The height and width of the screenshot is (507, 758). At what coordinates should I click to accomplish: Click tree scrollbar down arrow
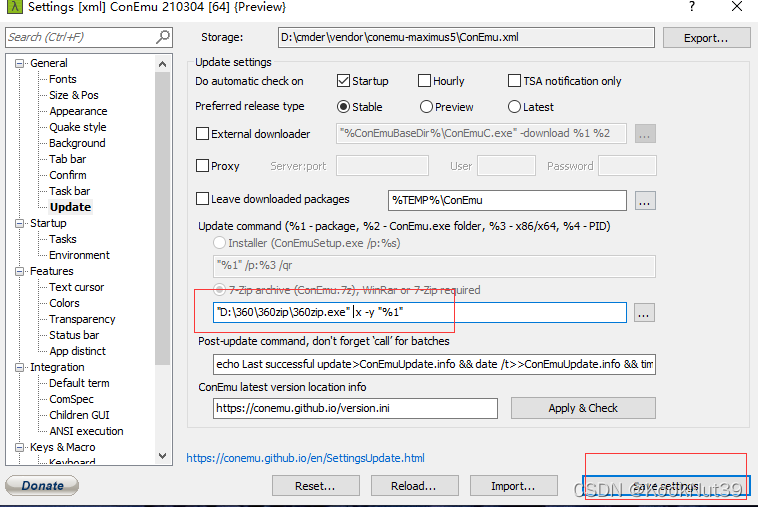pos(162,456)
